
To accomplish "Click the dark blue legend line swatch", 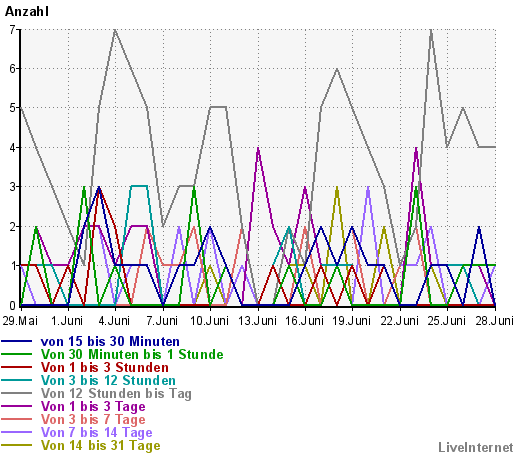I will [17, 341].
